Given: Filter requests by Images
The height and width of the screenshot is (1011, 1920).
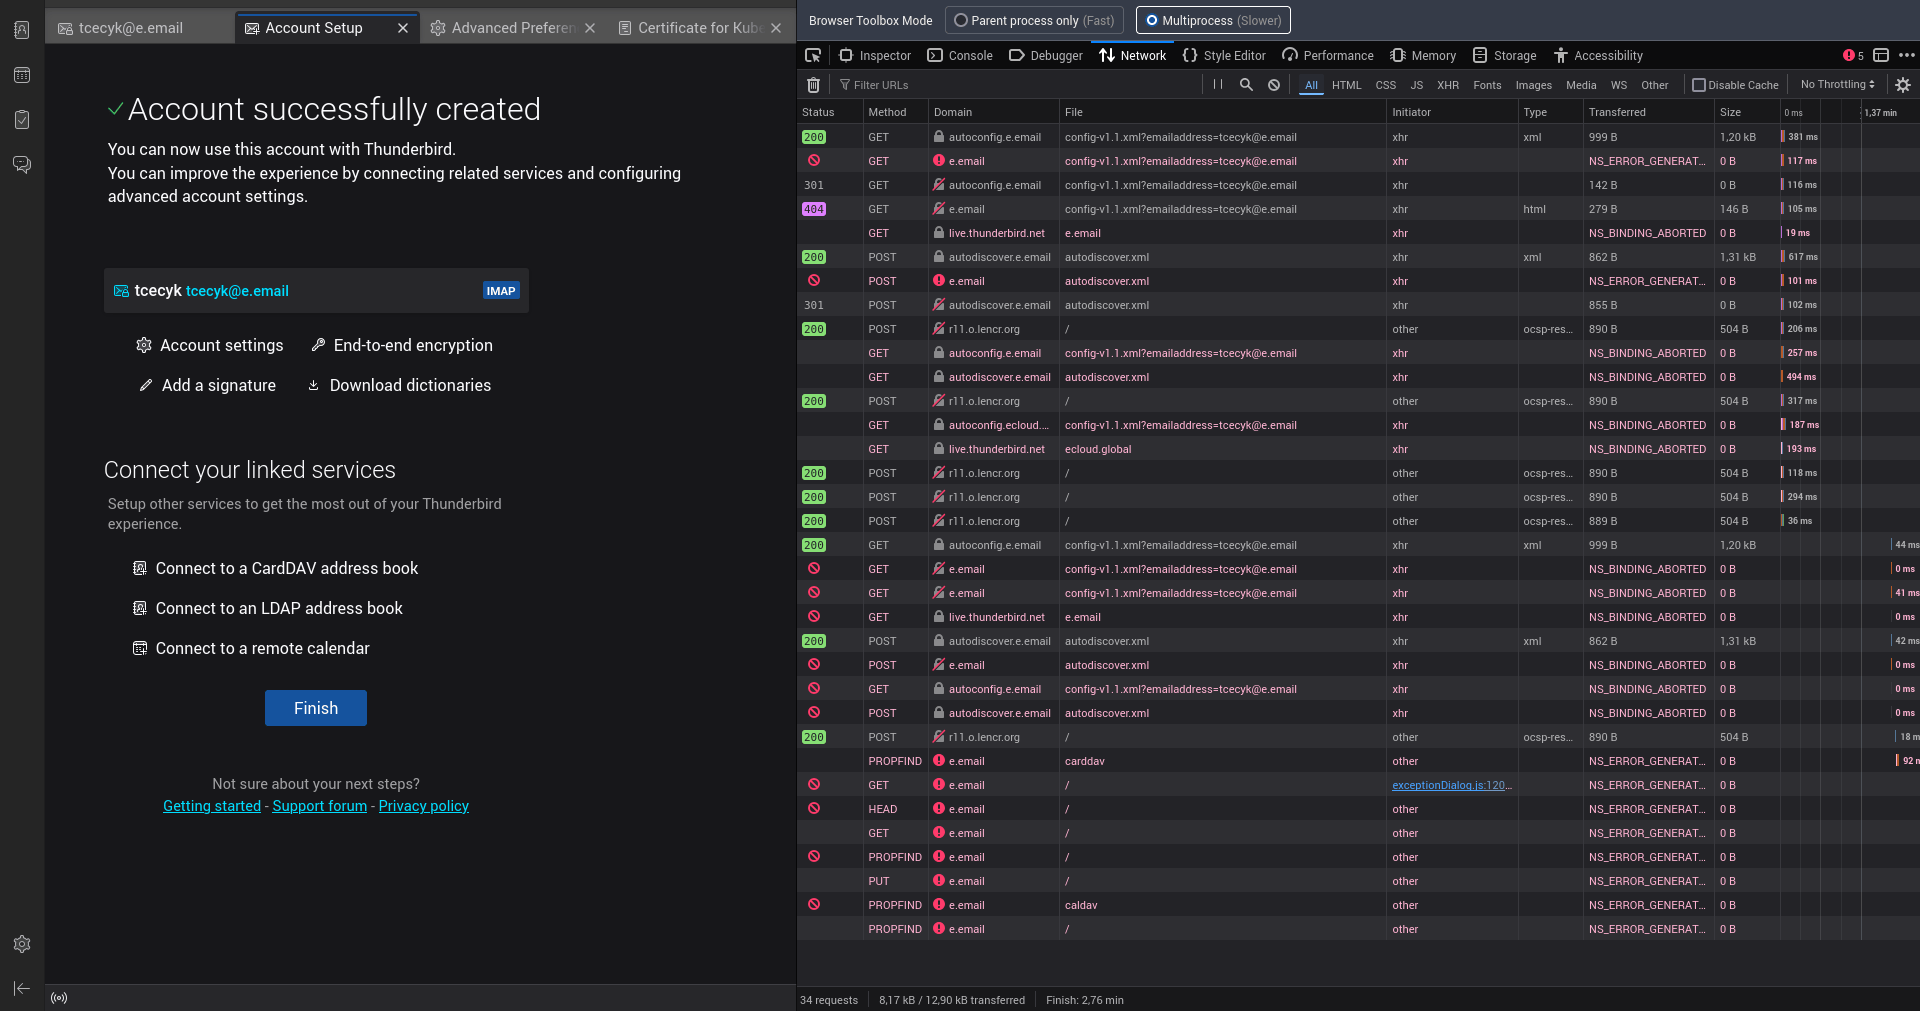Looking at the screenshot, I should 1533,85.
